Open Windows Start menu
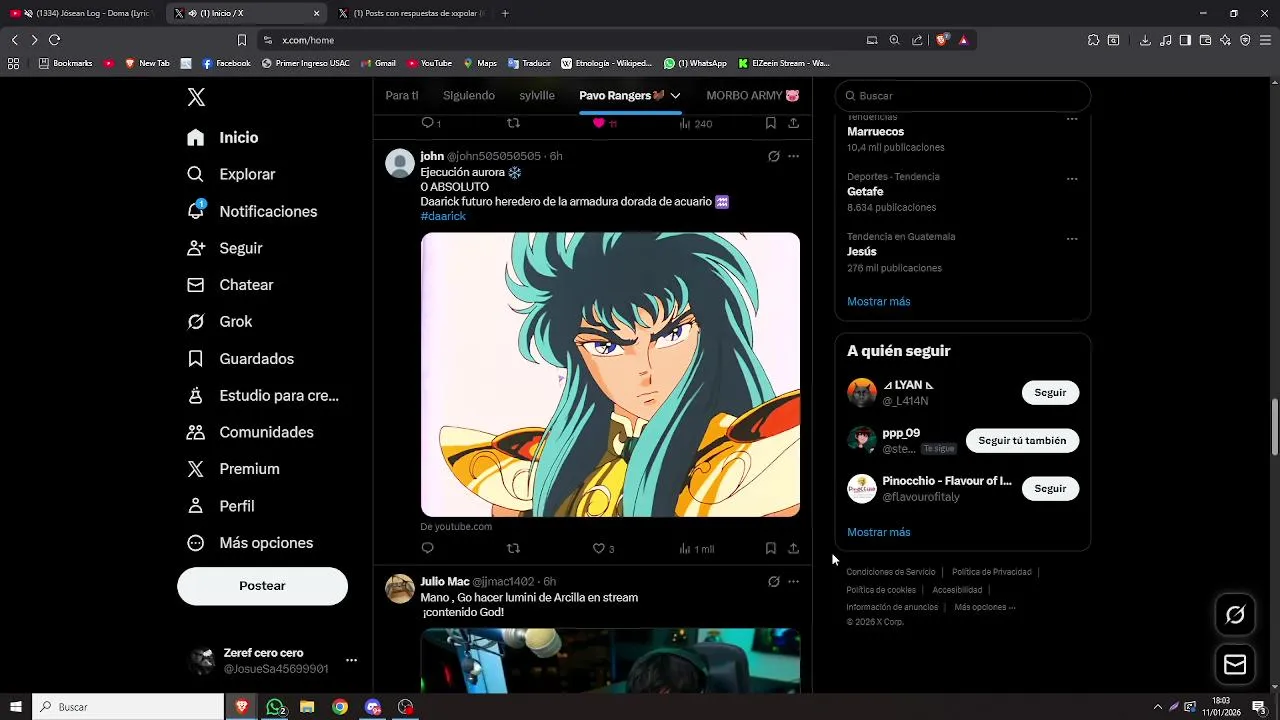 pos(16,707)
